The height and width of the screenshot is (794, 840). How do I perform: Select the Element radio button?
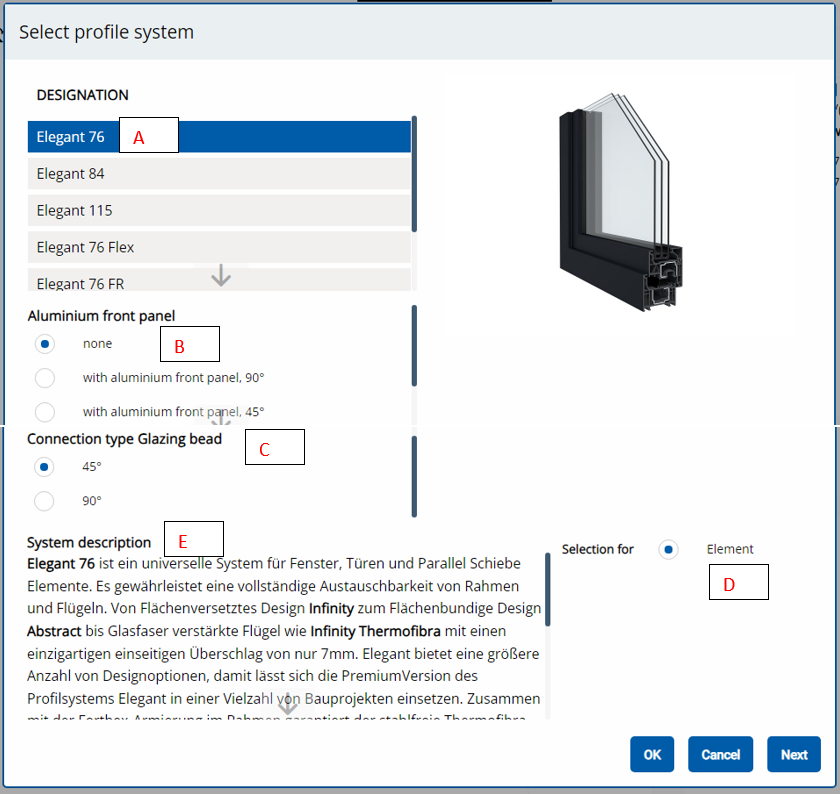(669, 549)
